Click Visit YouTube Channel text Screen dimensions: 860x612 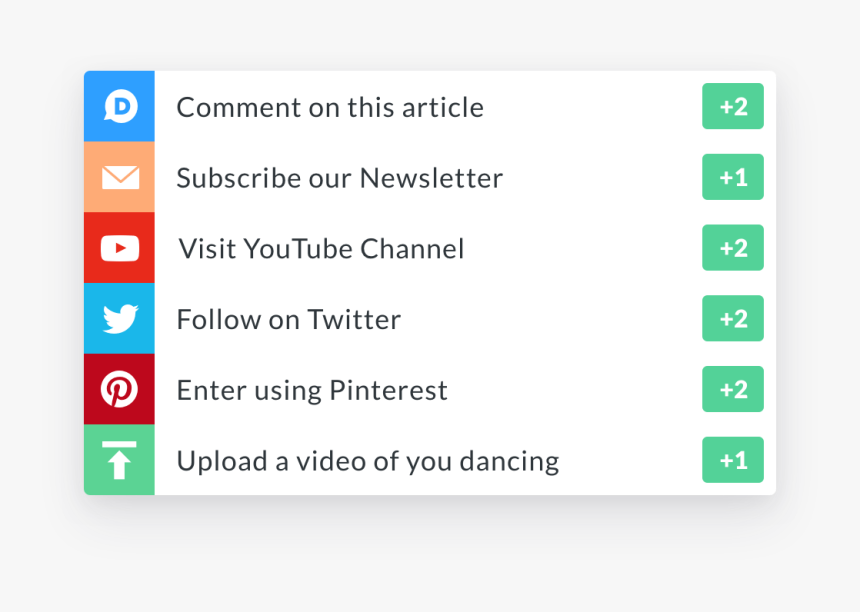coord(320,247)
